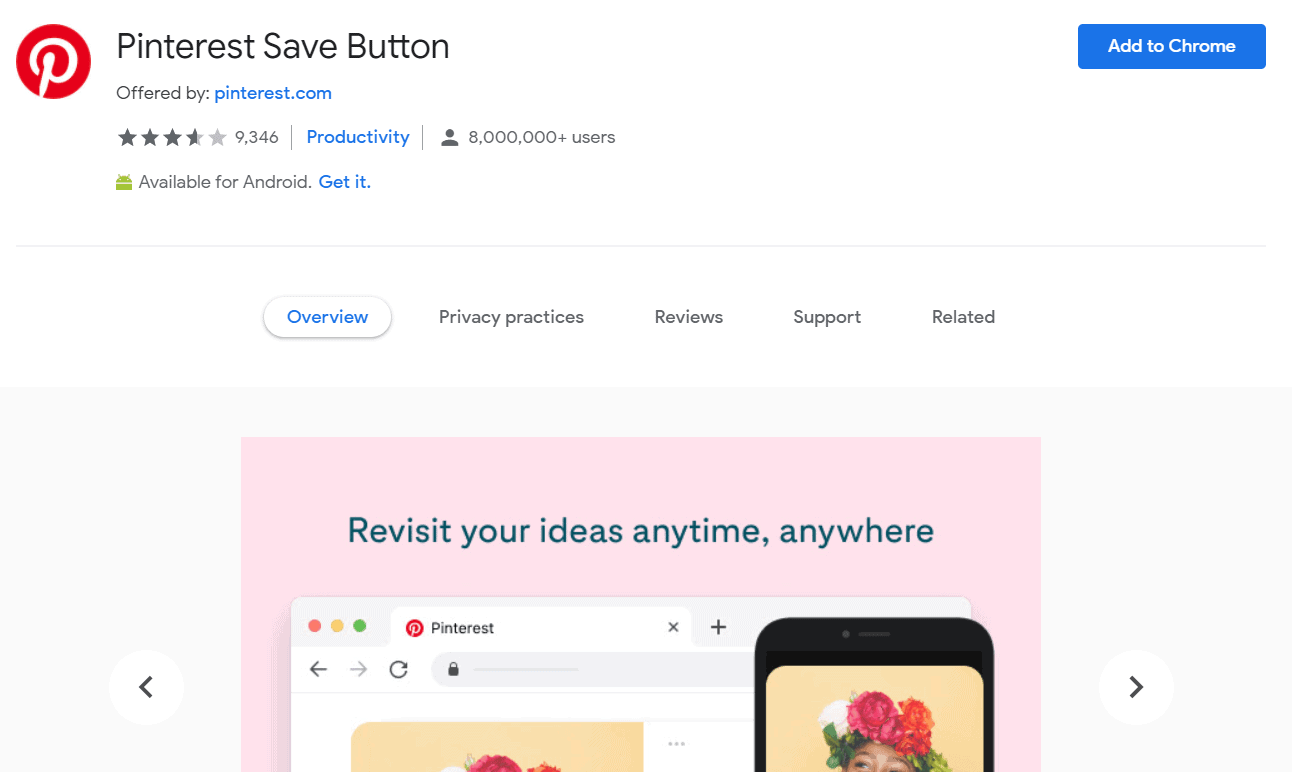Image resolution: width=1292 pixels, height=772 pixels.
Task: Click the Get it. Android link
Action: pos(345,182)
